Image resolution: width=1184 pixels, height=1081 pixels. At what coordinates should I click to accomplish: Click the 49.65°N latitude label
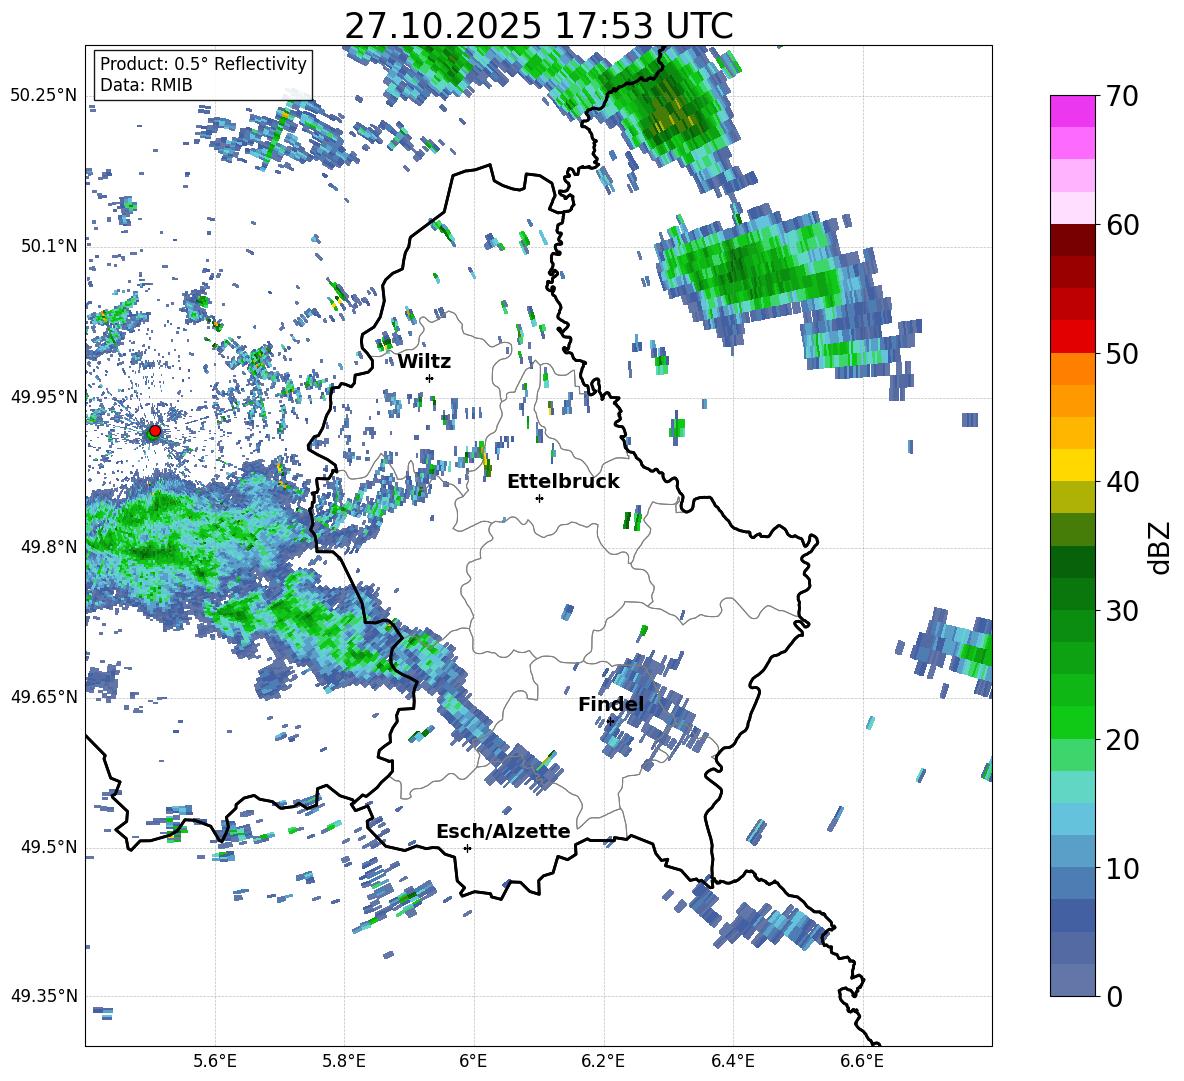(x=44, y=697)
